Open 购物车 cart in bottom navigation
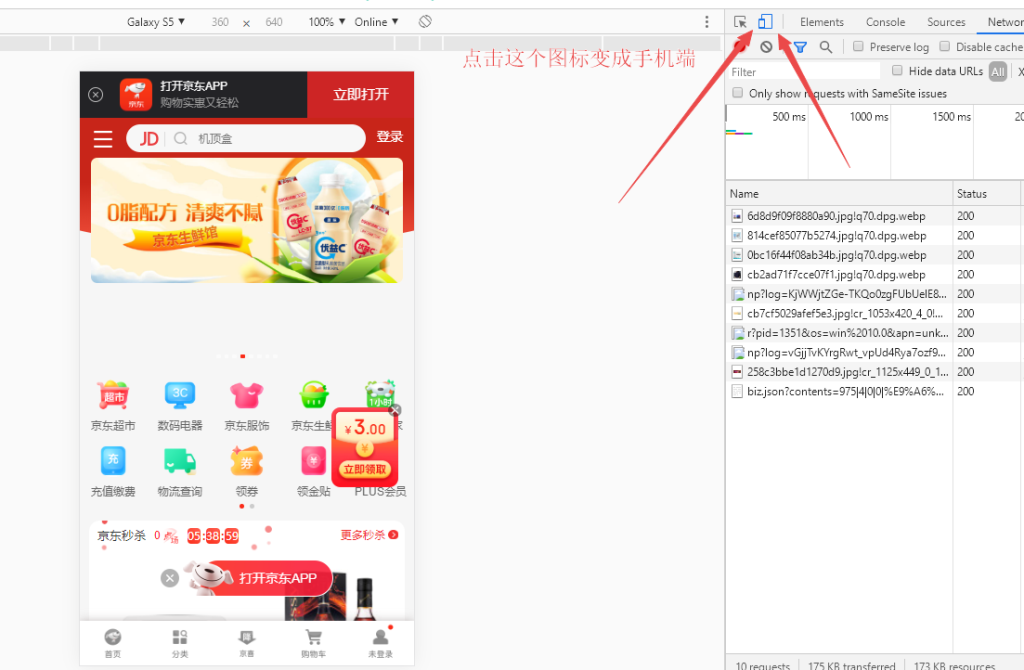1024x670 pixels. click(313, 643)
